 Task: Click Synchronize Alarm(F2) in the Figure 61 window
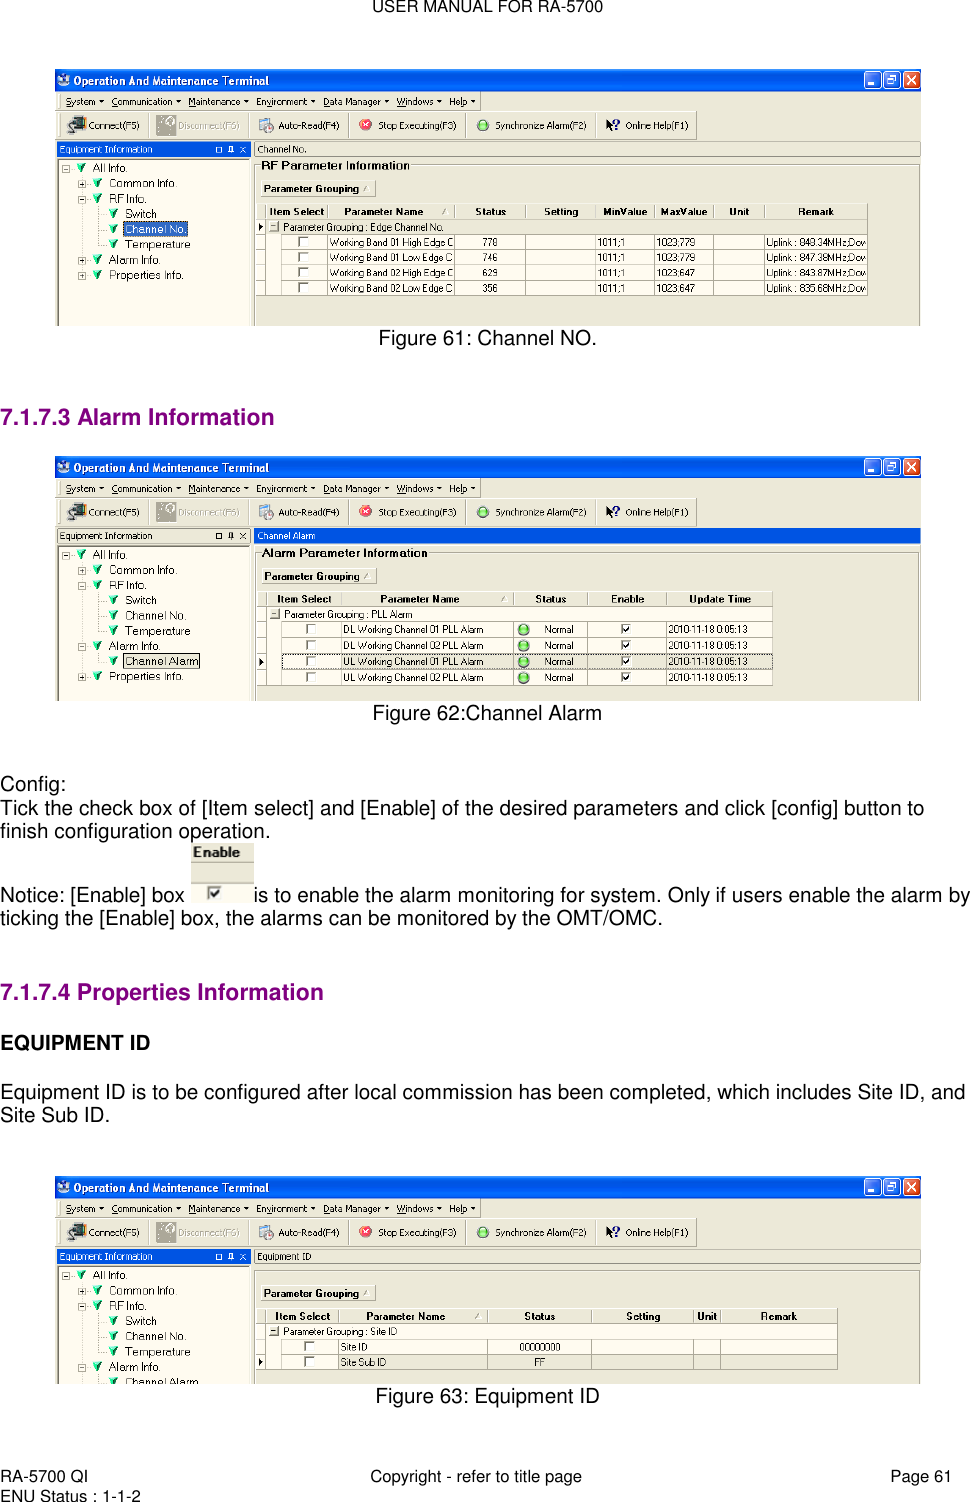click(531, 125)
